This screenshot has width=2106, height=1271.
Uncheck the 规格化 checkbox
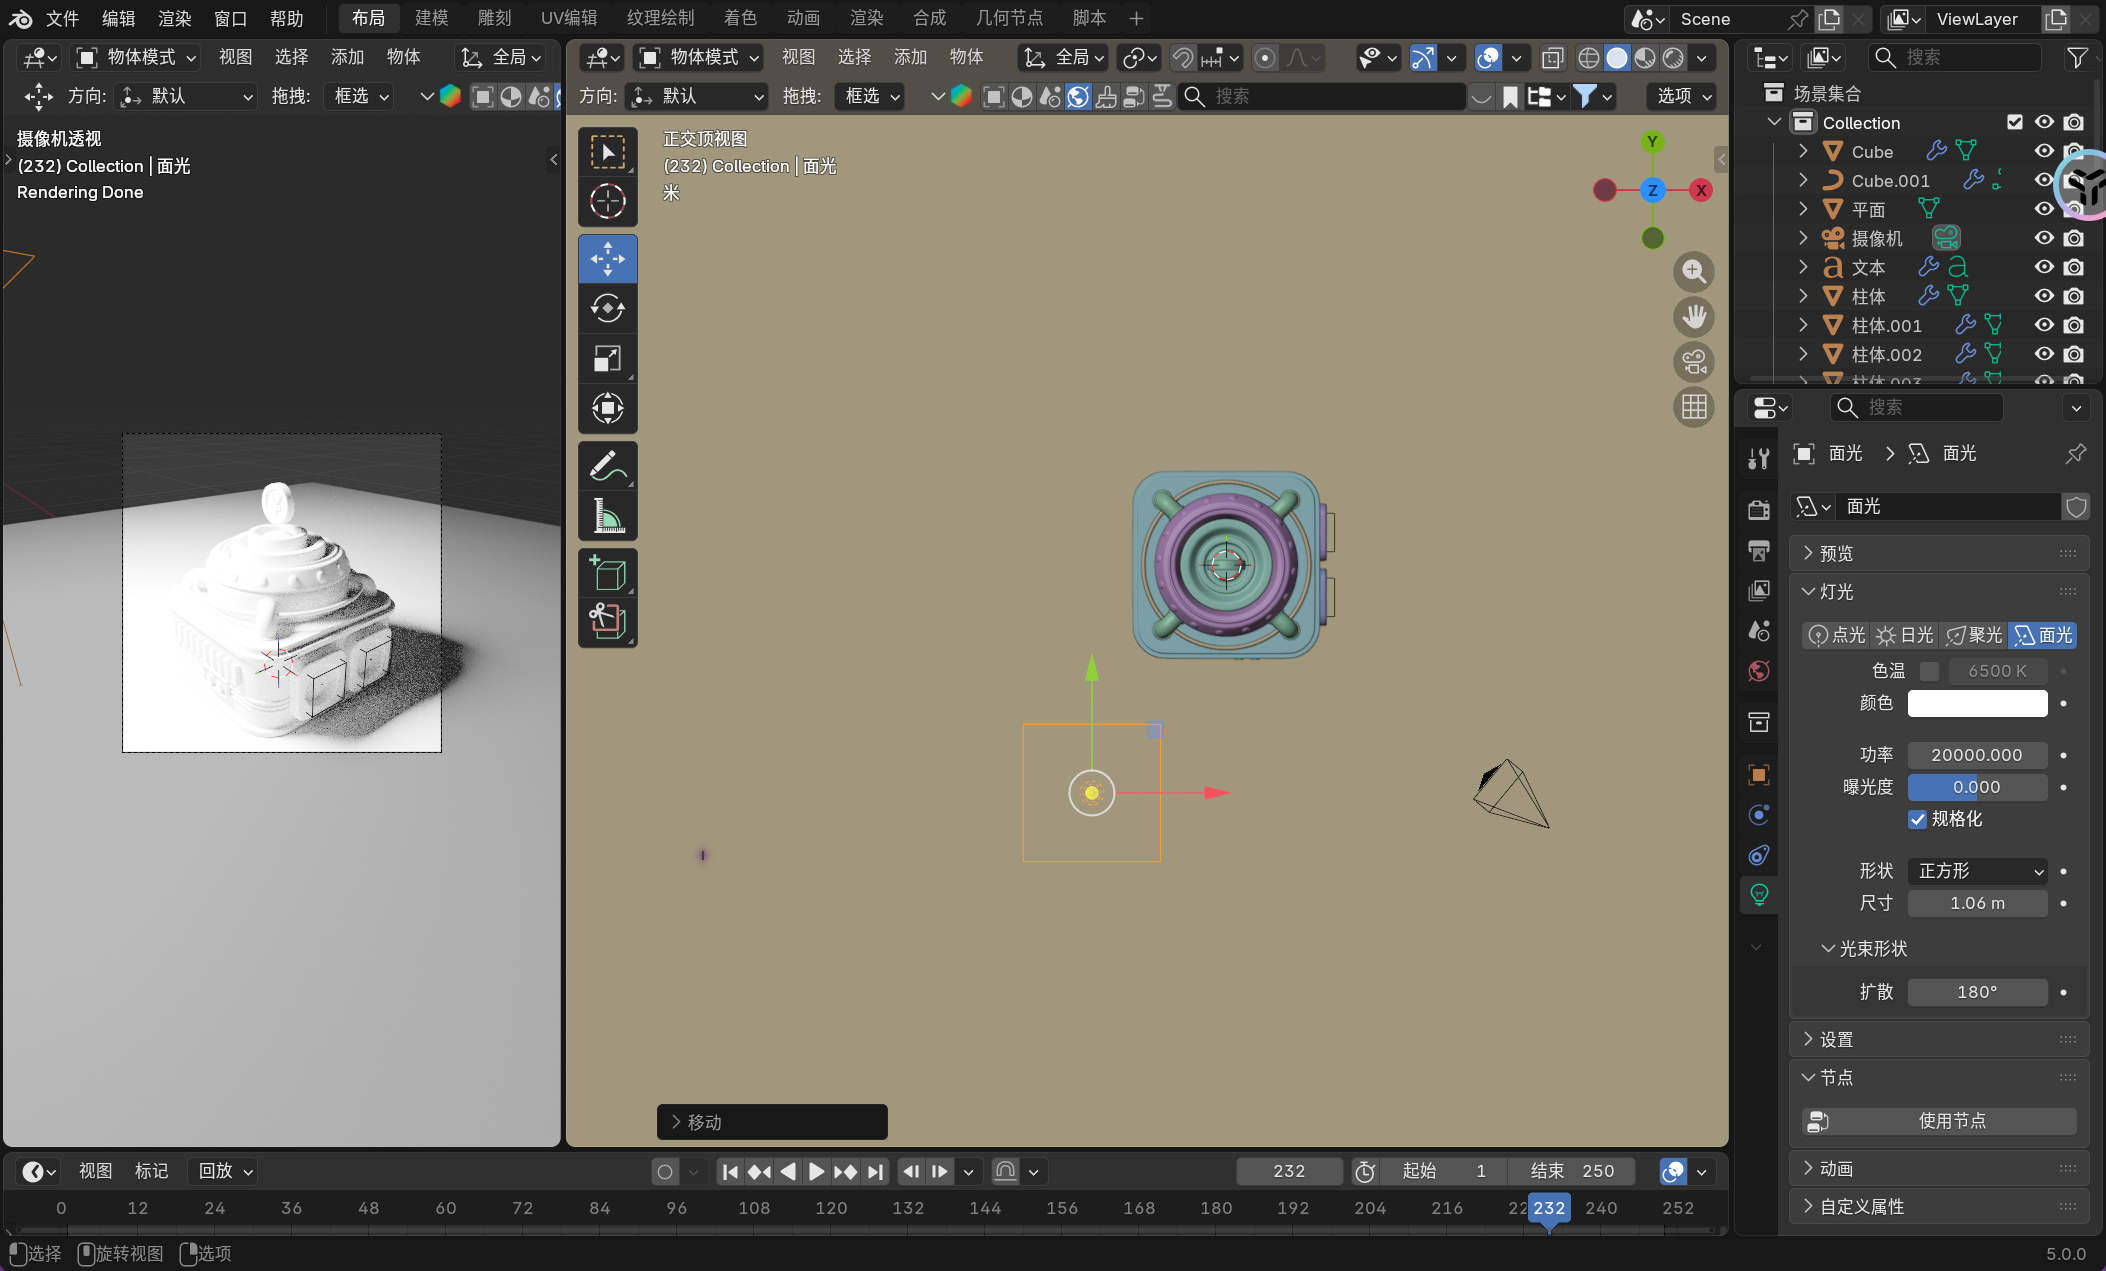(x=1917, y=819)
